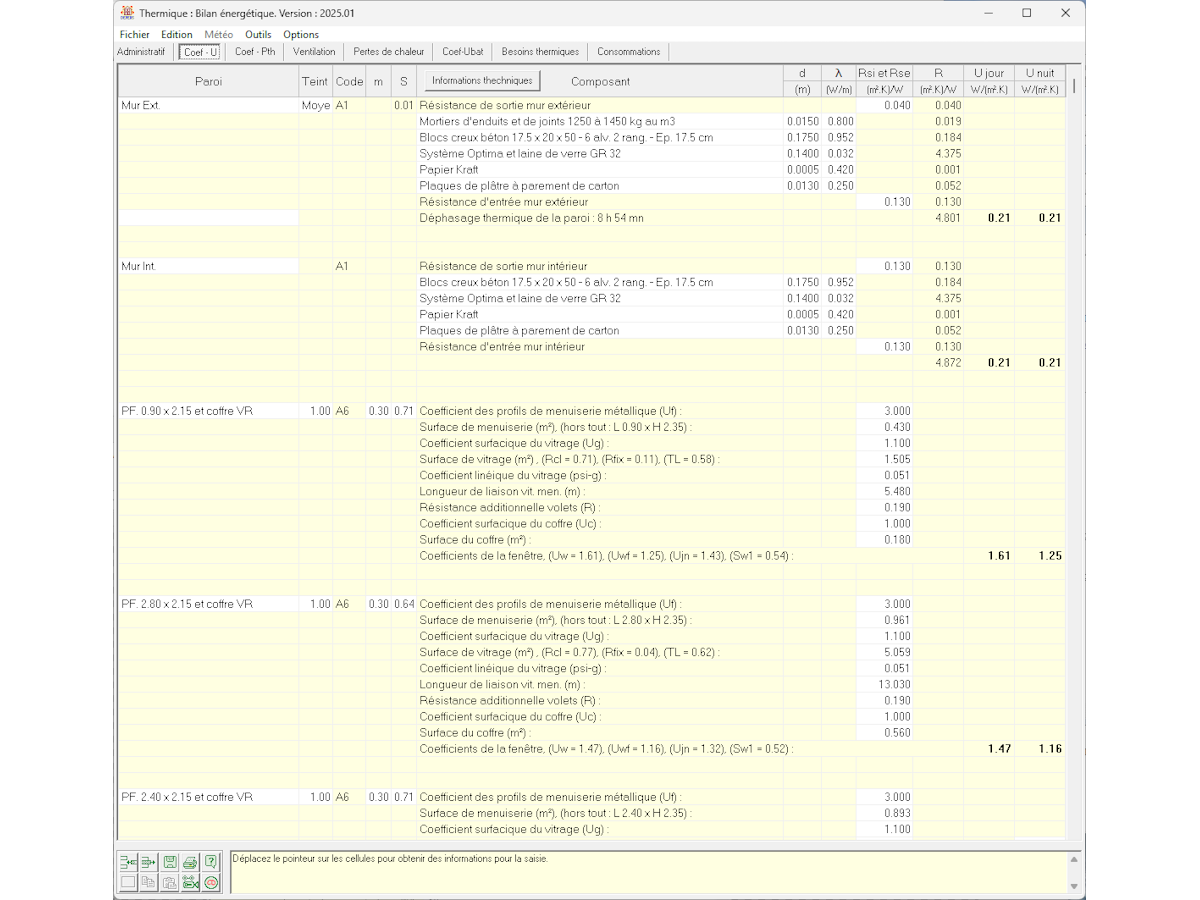The width and height of the screenshot is (1200, 900).
Task: Click the green video camera icon
Action: [190, 882]
